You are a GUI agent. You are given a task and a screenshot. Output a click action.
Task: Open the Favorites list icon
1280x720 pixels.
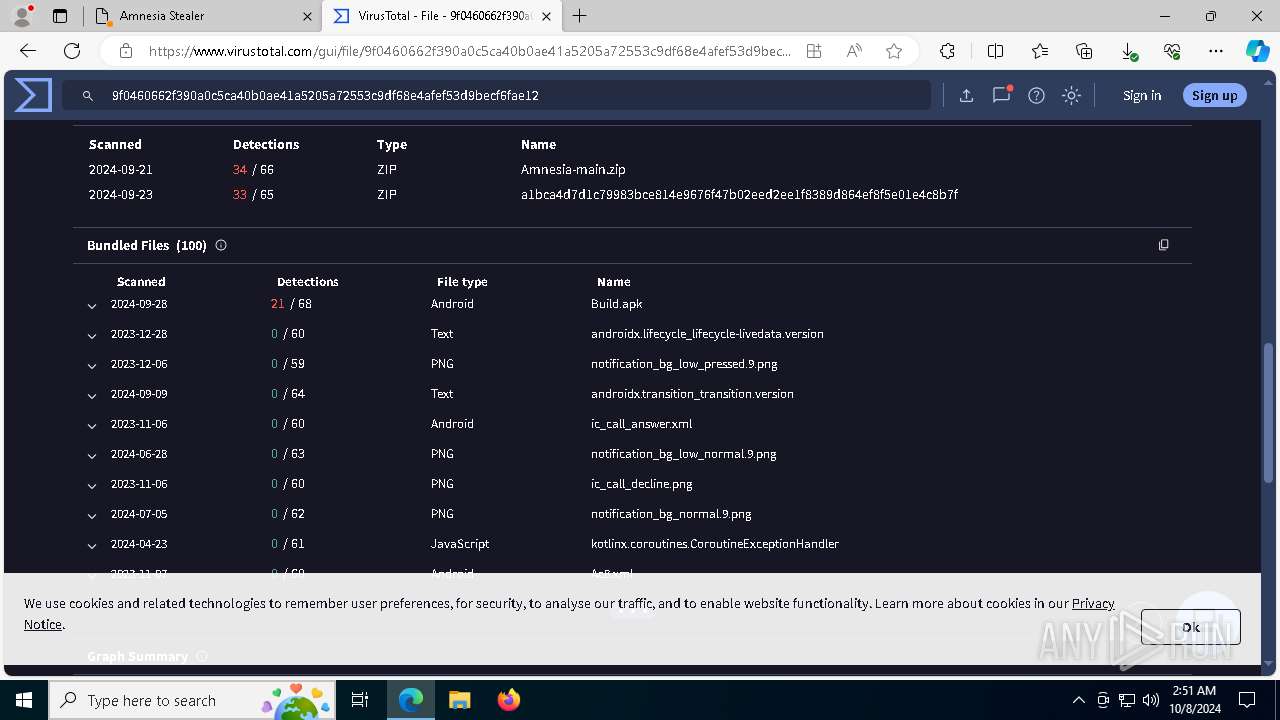click(x=1040, y=51)
